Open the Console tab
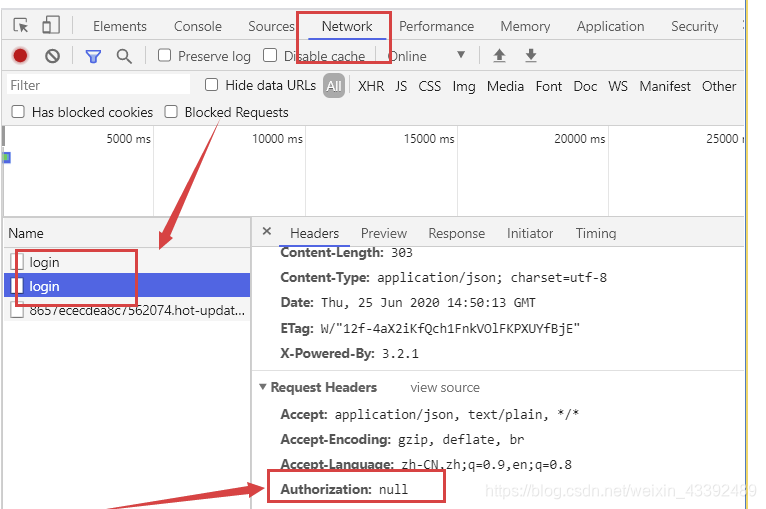 tap(198, 26)
